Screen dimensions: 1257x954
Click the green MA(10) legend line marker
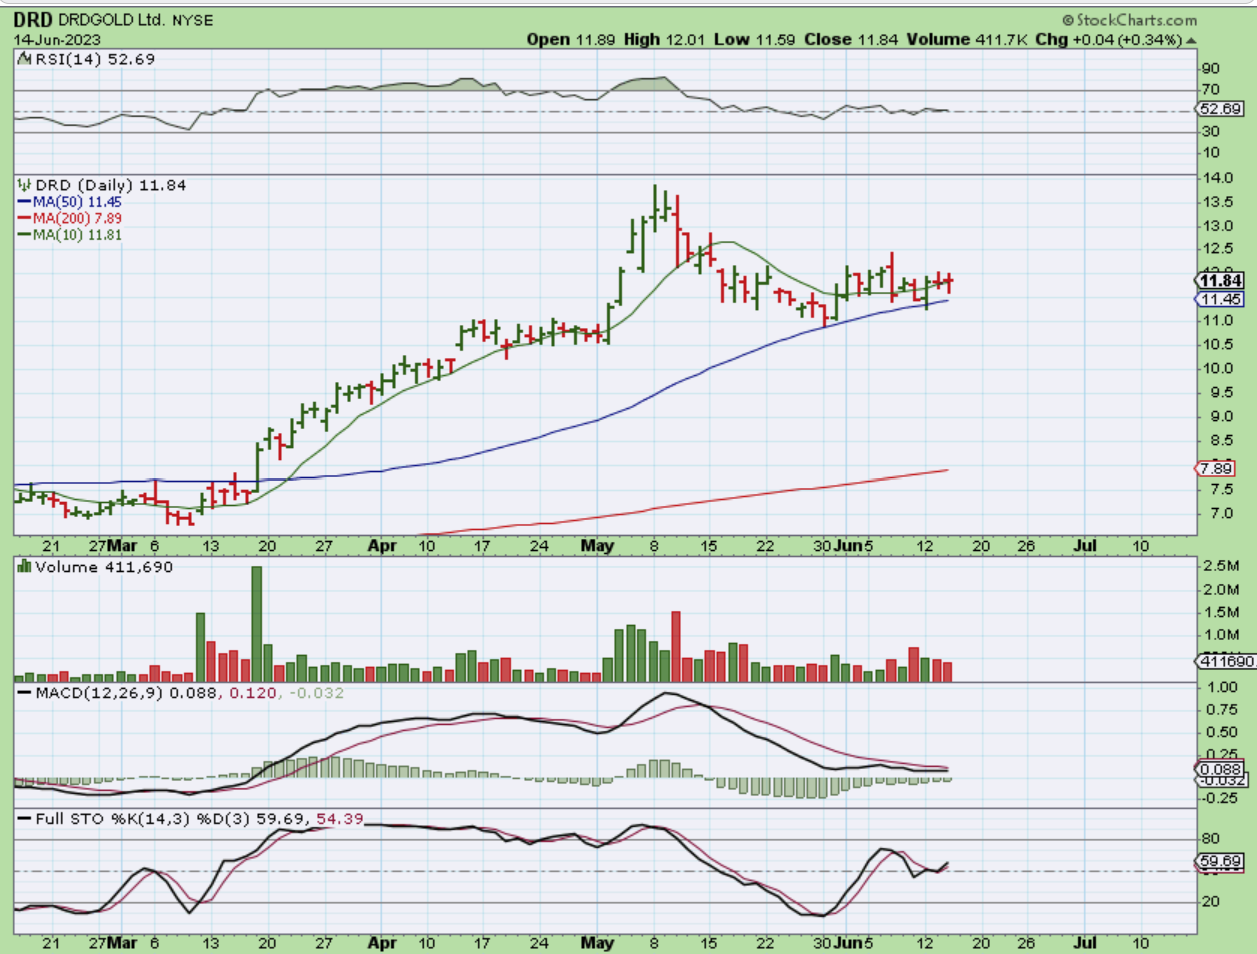pos(25,235)
